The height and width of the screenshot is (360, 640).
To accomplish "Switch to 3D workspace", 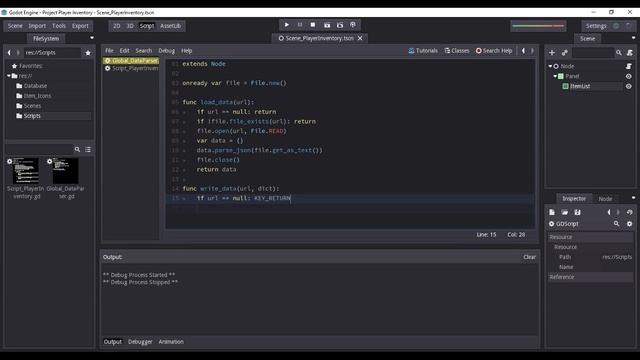I will coord(130,26).
